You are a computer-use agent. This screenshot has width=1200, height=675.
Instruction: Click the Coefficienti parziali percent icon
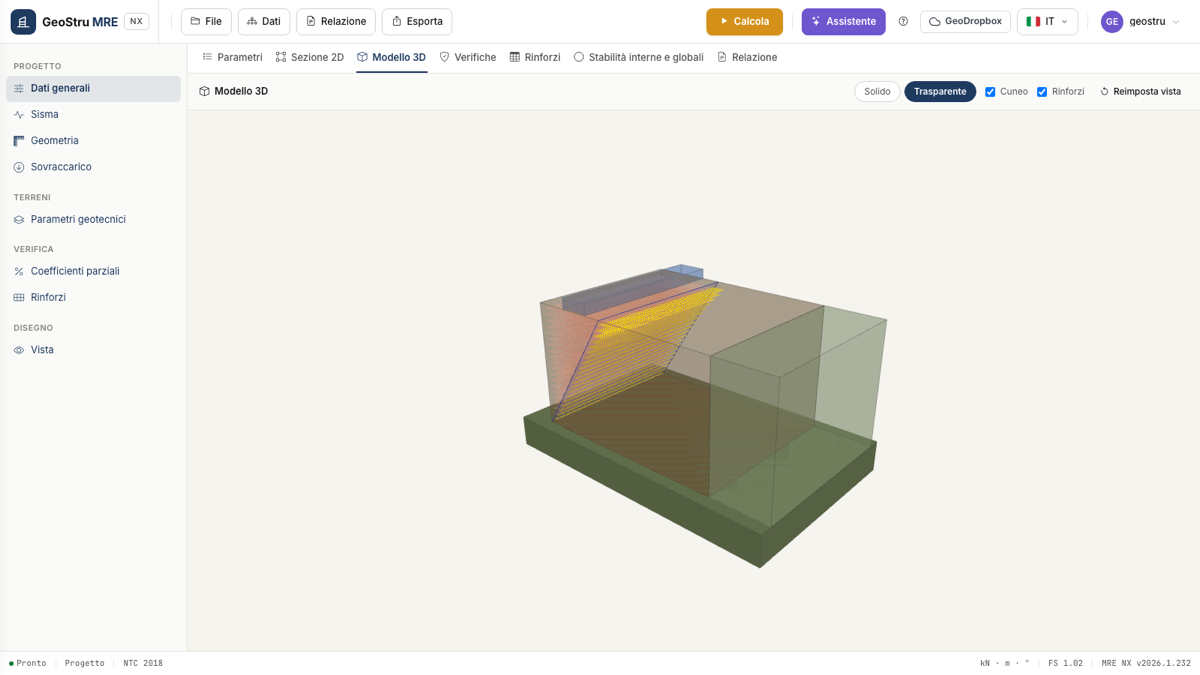point(19,271)
